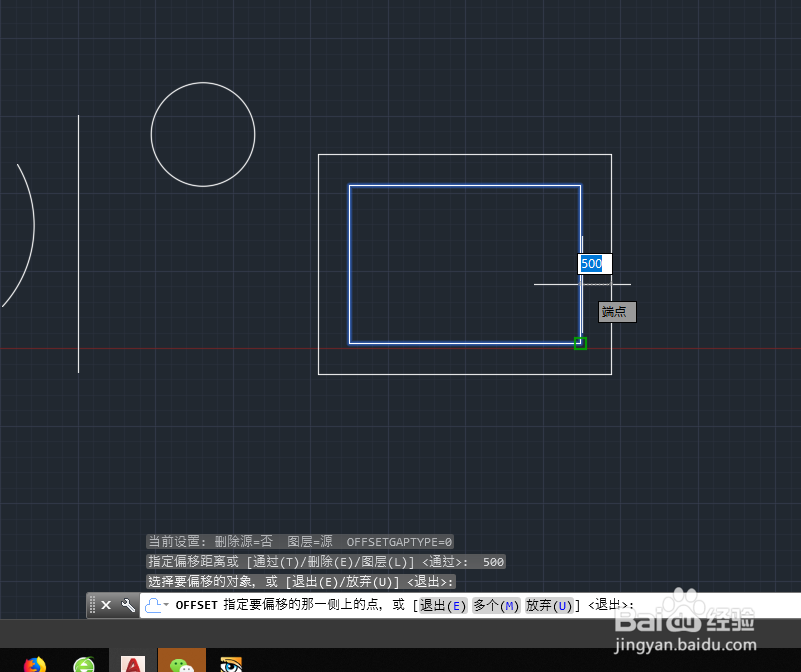
Task: Choose the 退出(E) option in the command prompt
Action: pyautogui.click(x=442, y=606)
